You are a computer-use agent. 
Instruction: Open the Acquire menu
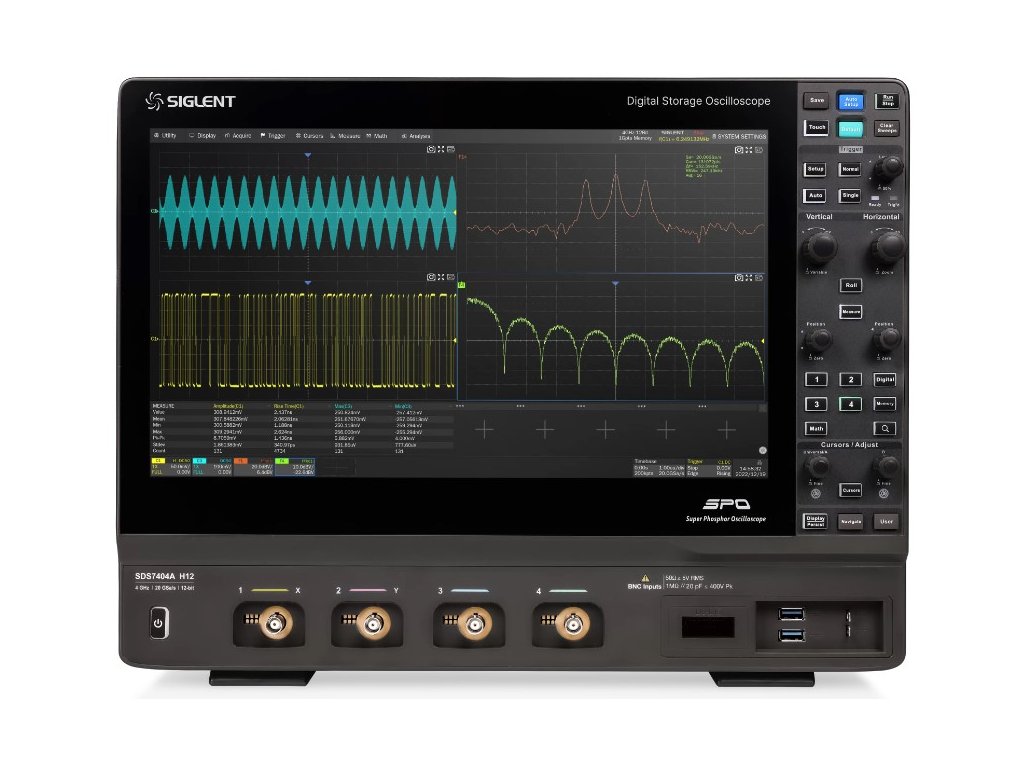[x=238, y=136]
